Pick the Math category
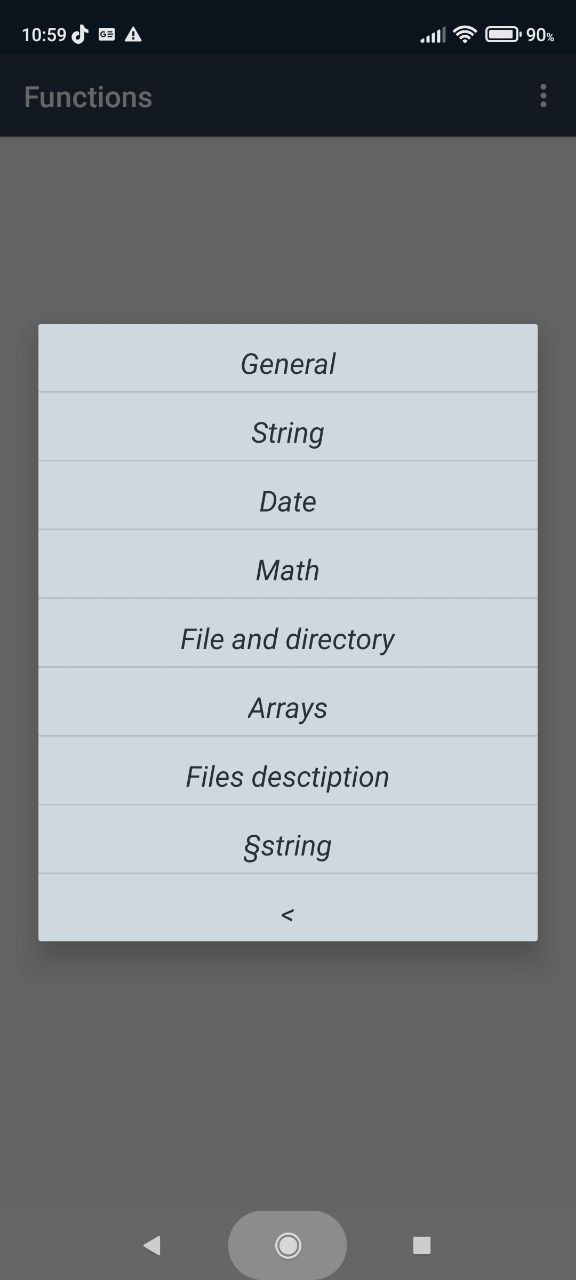Screen dimensions: 576x1280 (288, 570)
